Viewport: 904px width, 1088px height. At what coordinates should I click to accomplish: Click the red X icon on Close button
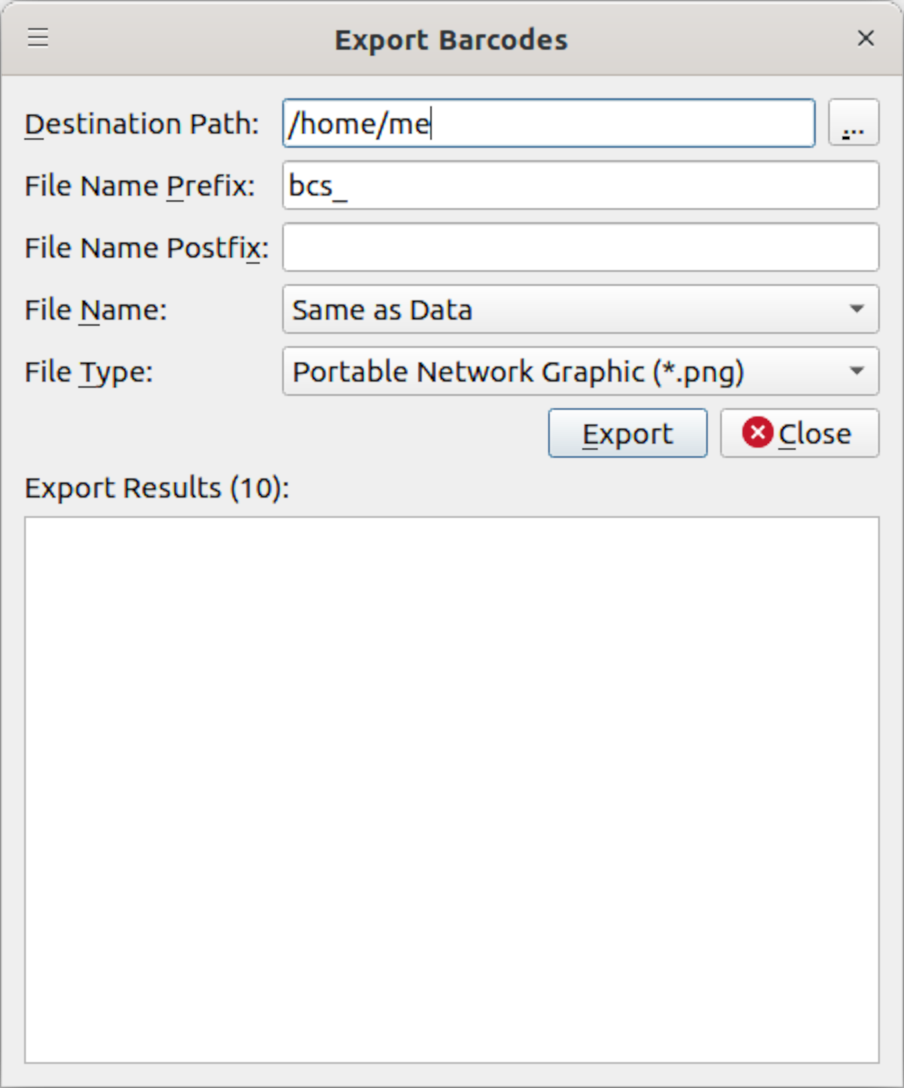tap(757, 433)
